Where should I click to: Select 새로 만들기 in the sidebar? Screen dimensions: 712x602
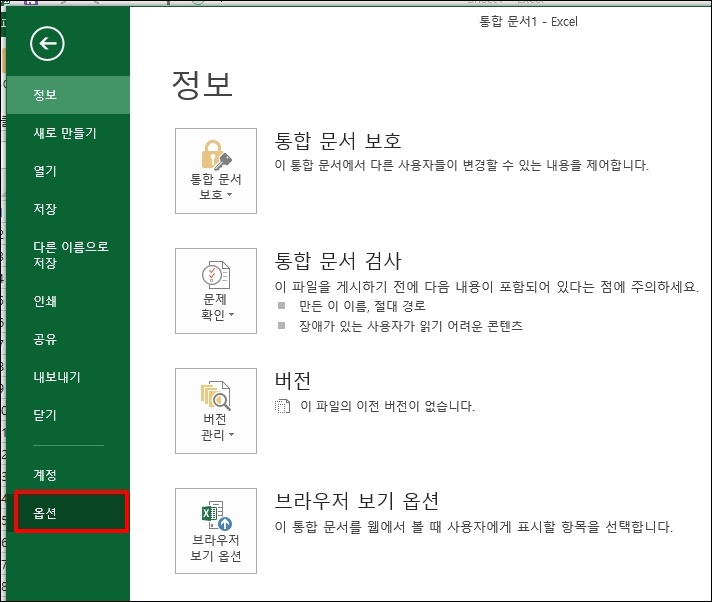tap(68, 133)
